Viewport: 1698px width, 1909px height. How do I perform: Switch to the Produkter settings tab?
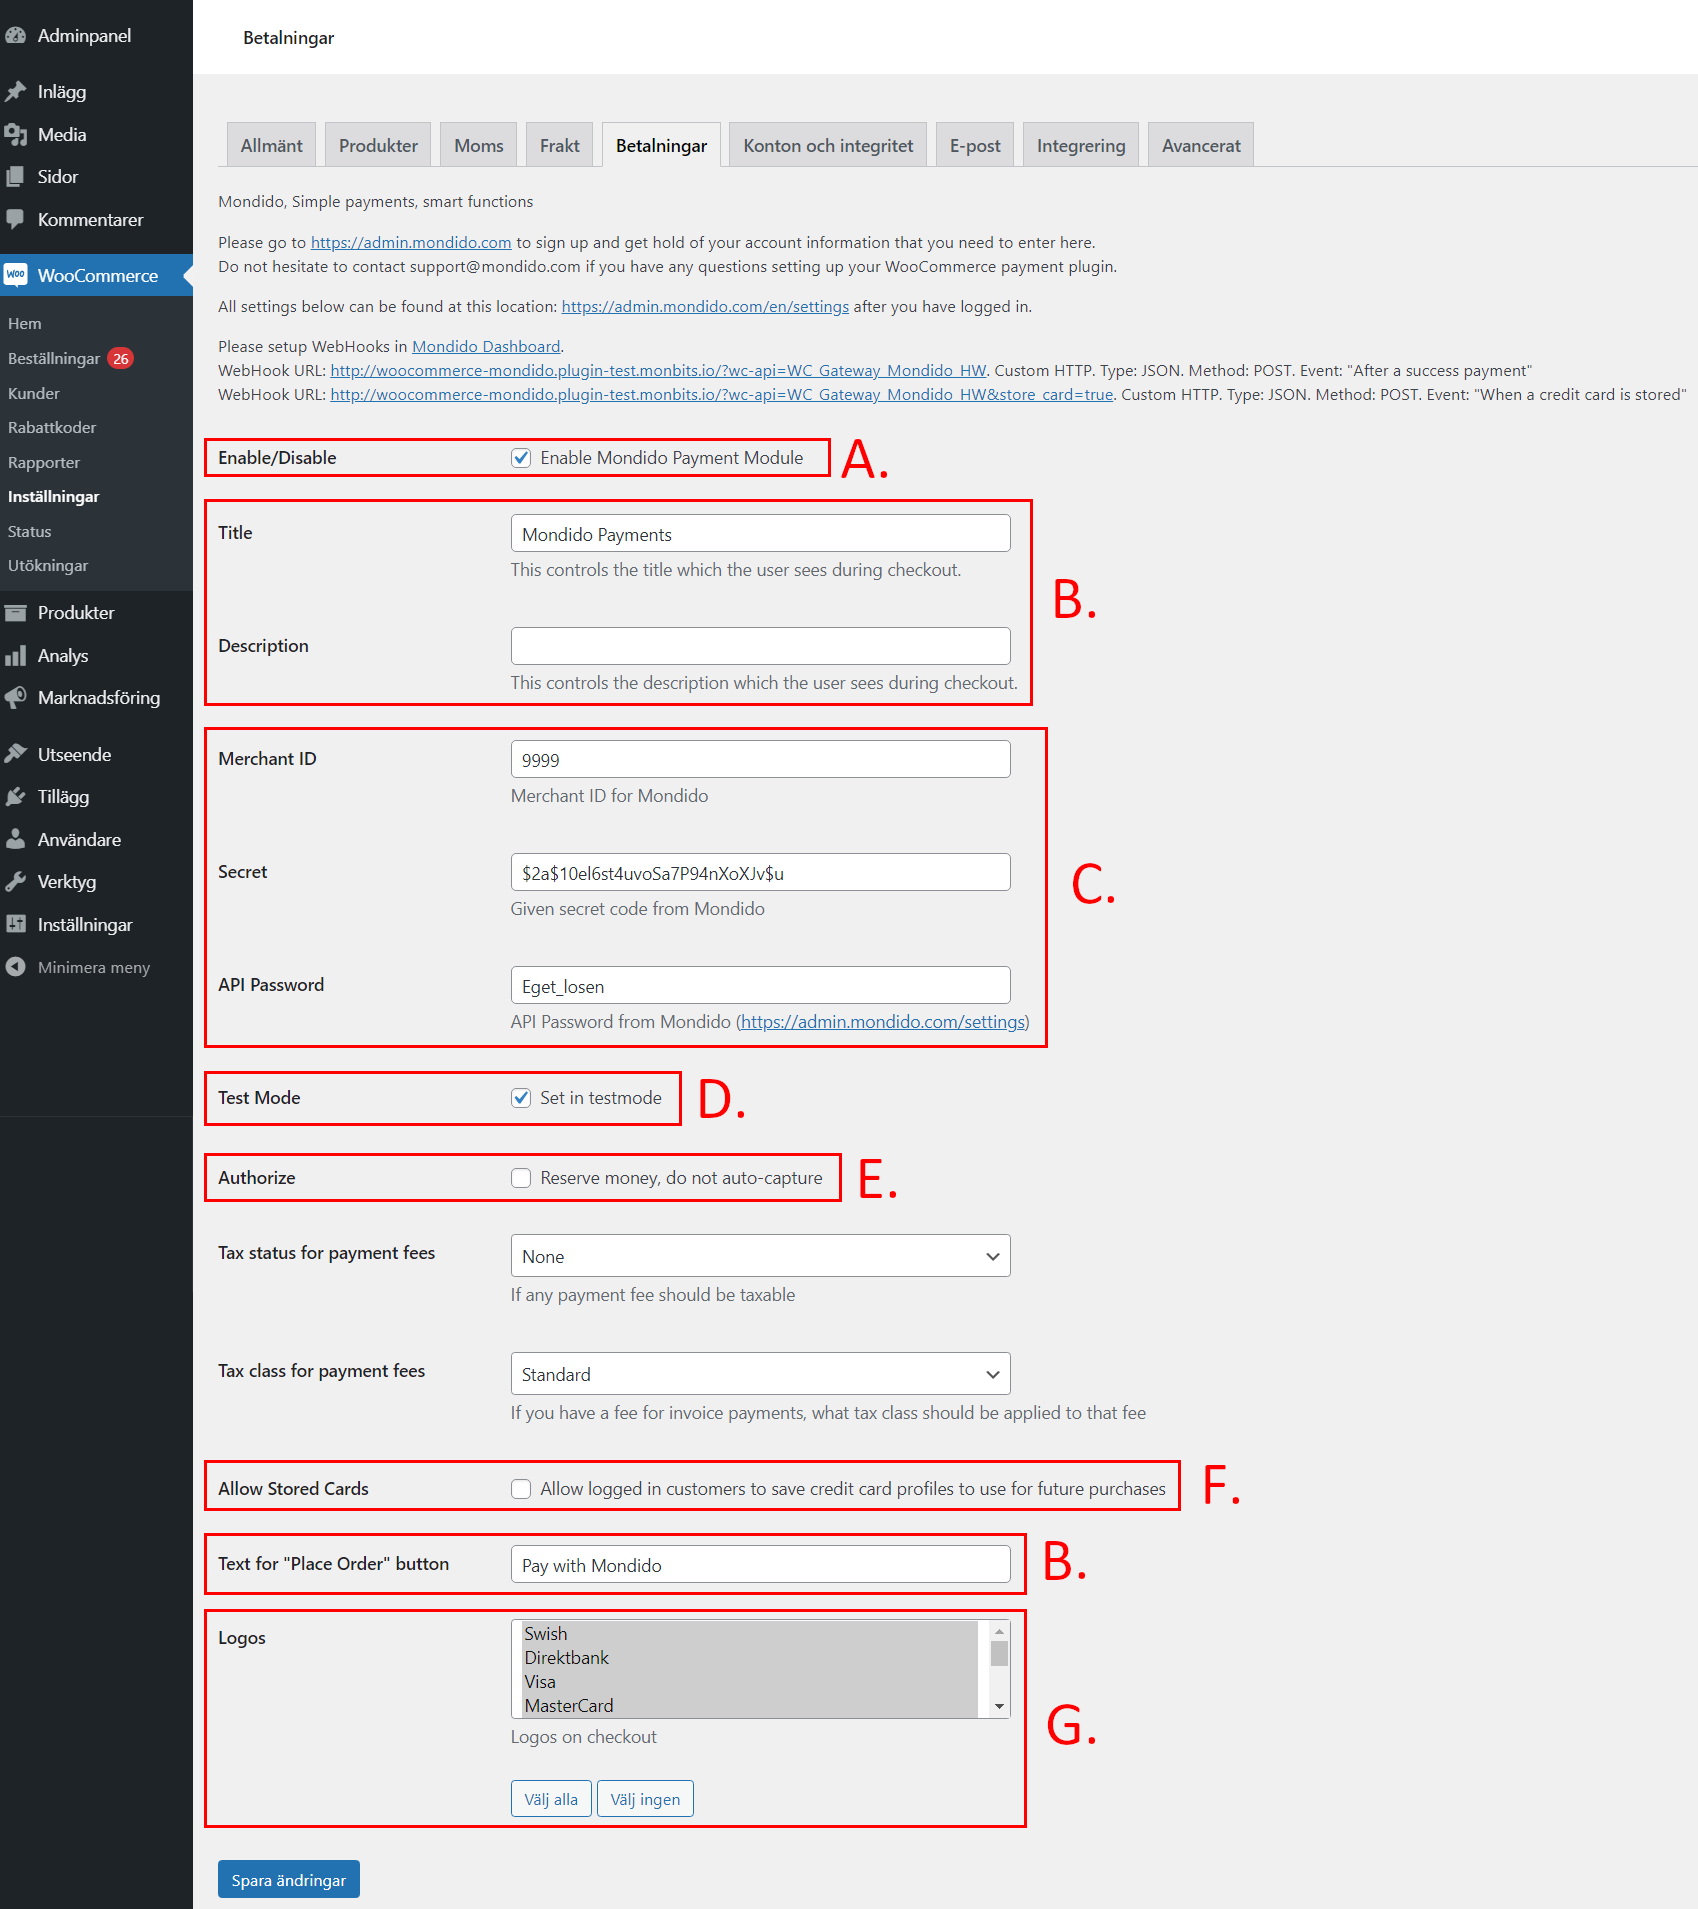point(378,145)
